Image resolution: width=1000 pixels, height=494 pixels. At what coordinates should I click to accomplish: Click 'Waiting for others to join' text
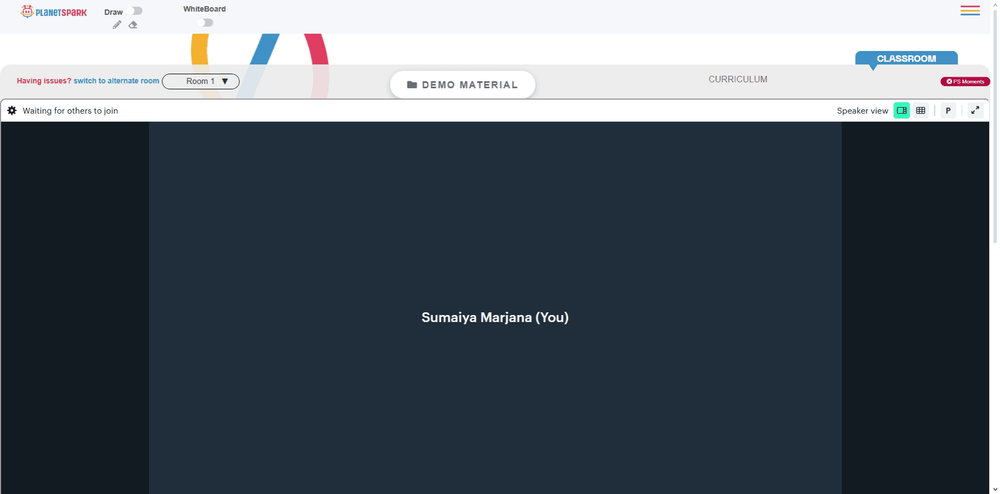tap(70, 111)
